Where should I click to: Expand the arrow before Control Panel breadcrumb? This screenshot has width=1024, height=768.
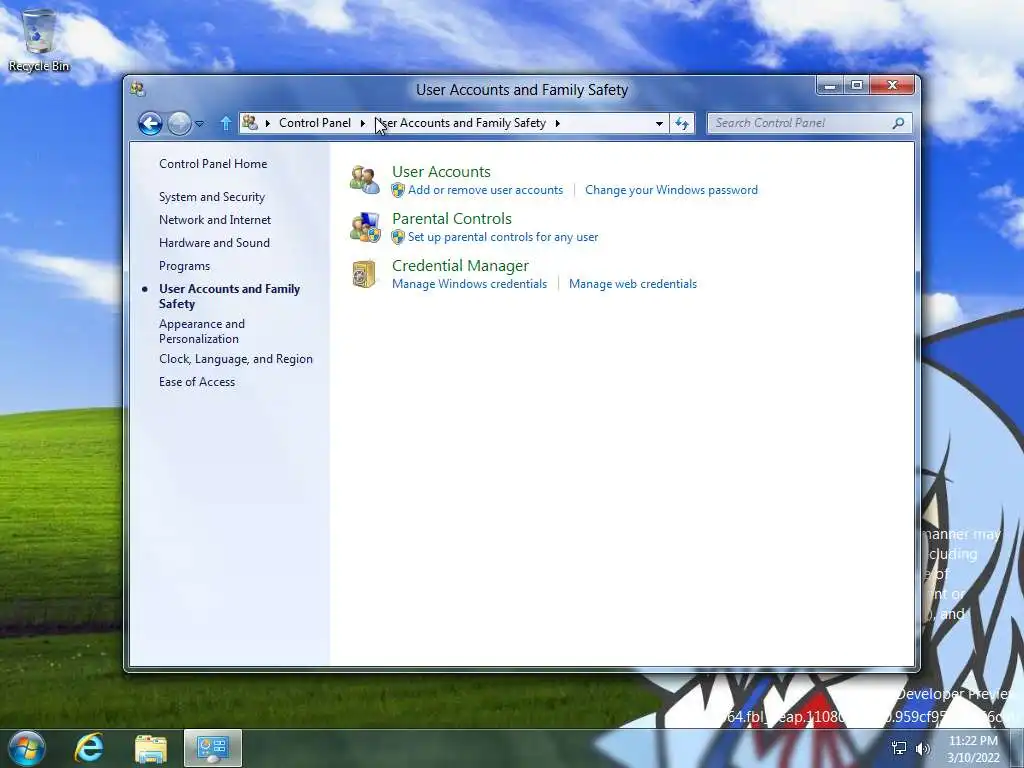coord(268,123)
